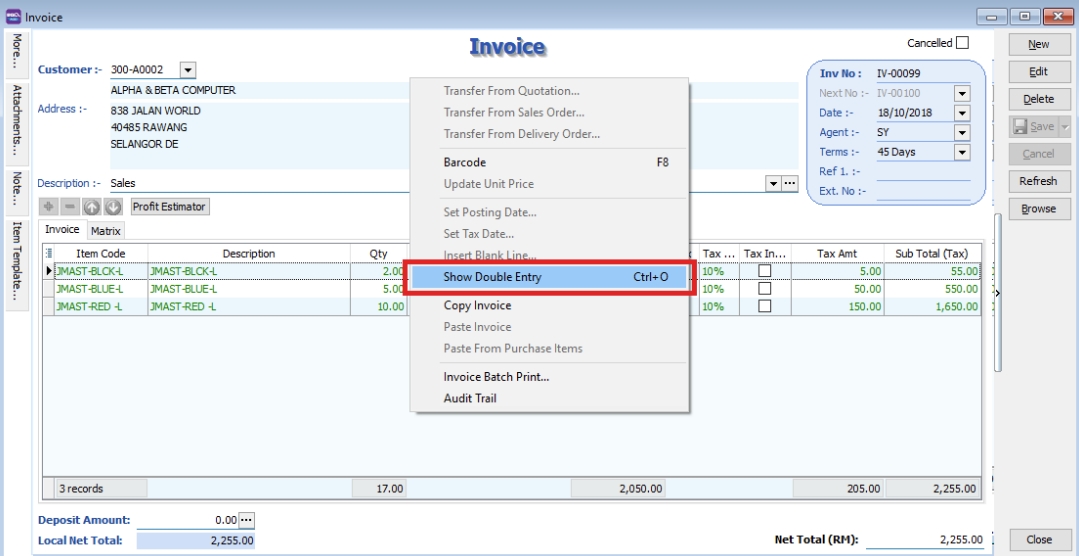This screenshot has height=556, width=1079.
Task: Click the Profit Estimator button
Action: (169, 207)
